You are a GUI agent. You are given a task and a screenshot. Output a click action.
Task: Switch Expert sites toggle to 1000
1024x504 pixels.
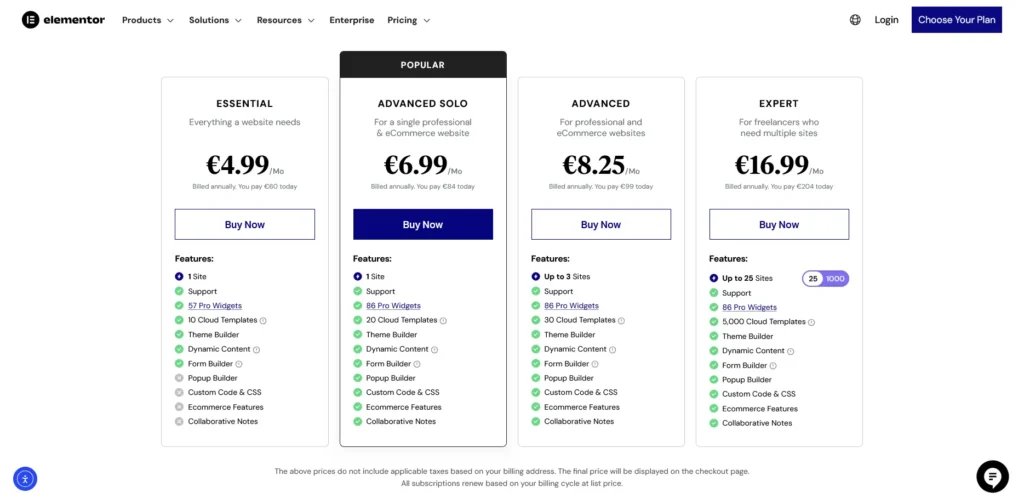835,279
